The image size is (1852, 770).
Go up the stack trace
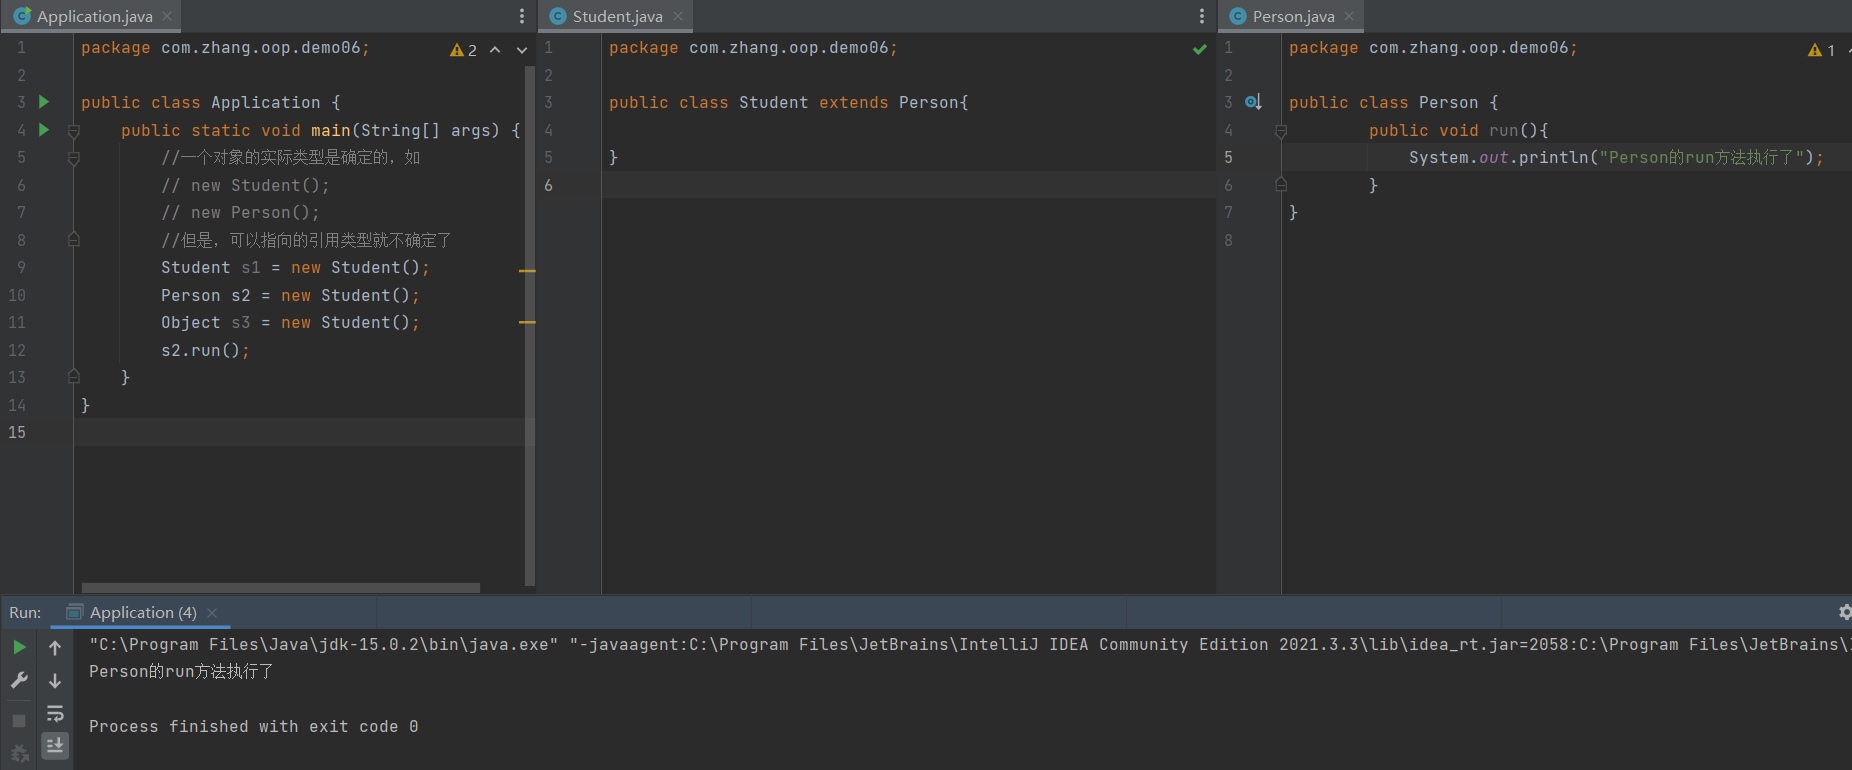pos(55,648)
